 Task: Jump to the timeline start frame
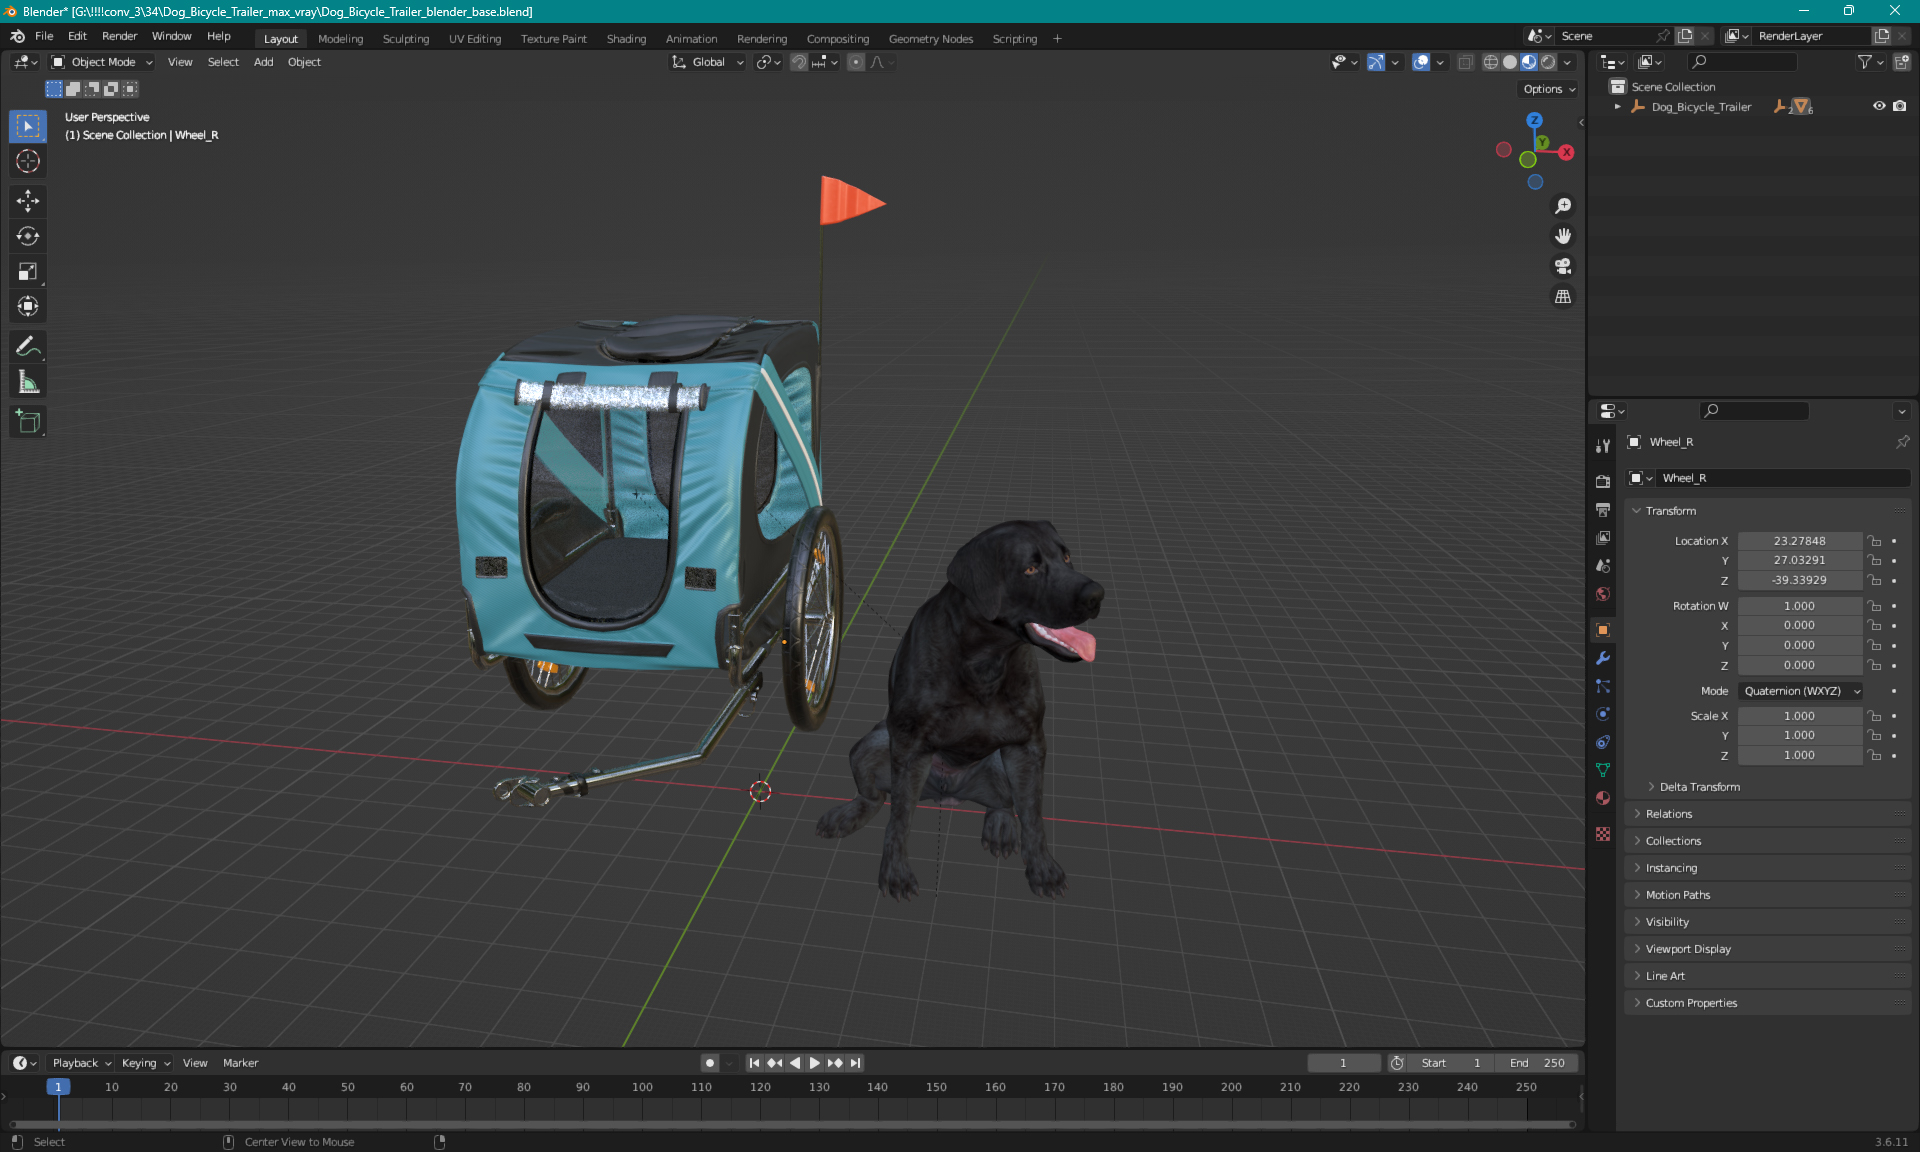(x=754, y=1063)
